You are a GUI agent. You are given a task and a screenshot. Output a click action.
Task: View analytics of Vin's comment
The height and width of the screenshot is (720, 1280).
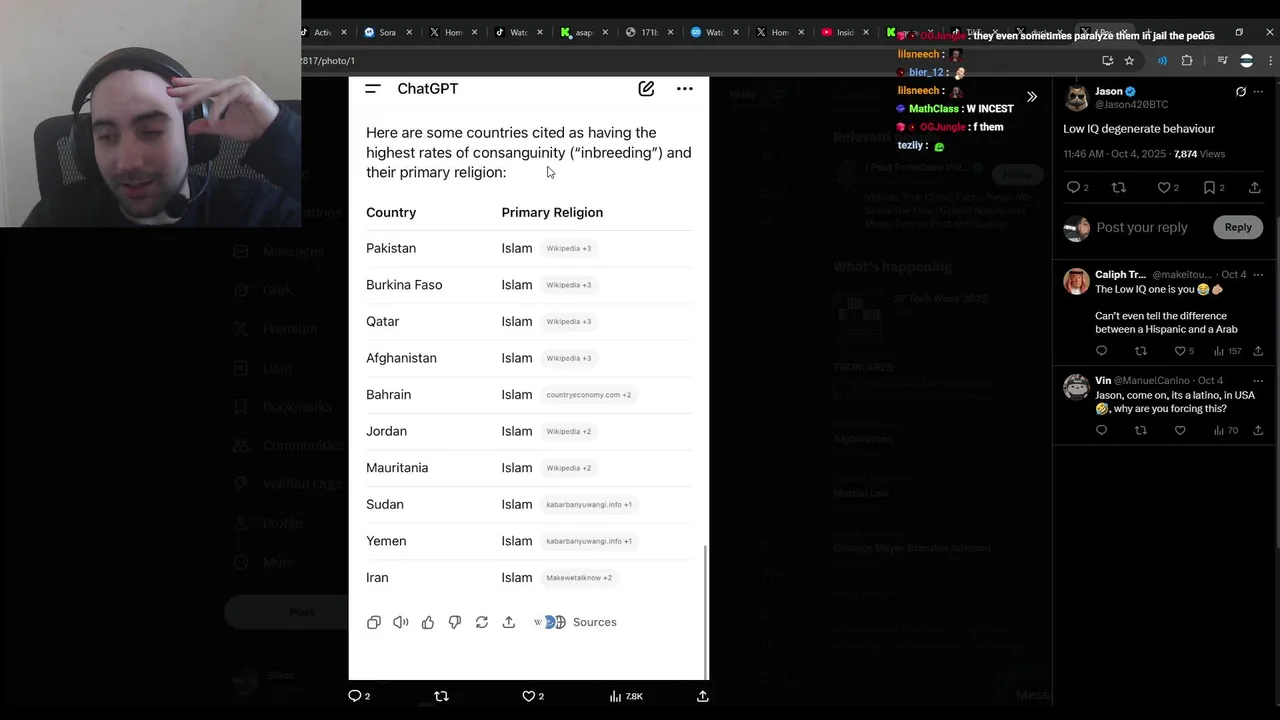[x=1226, y=430]
